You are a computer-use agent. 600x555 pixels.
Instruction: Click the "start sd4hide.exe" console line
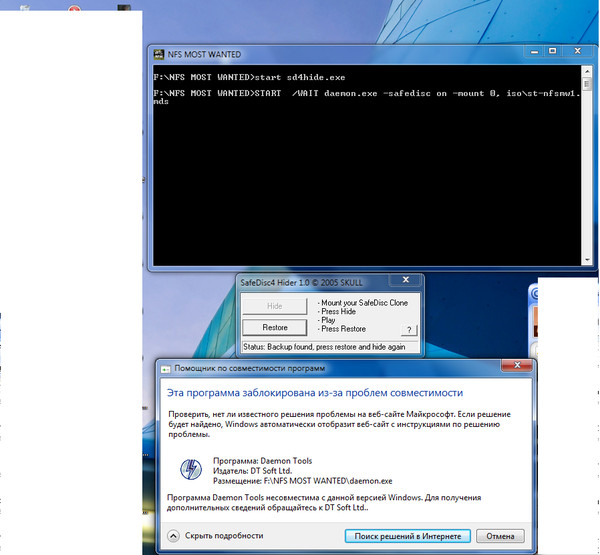(249, 77)
